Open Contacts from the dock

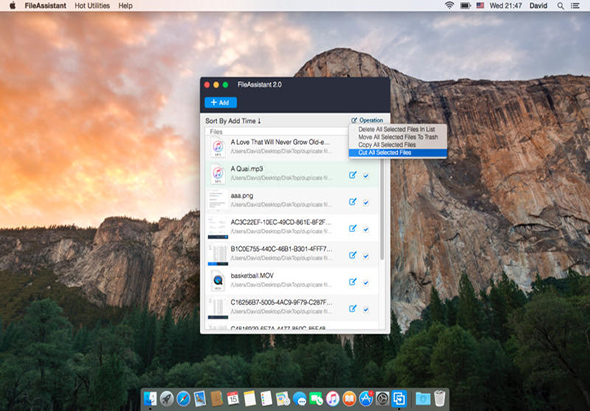216,399
